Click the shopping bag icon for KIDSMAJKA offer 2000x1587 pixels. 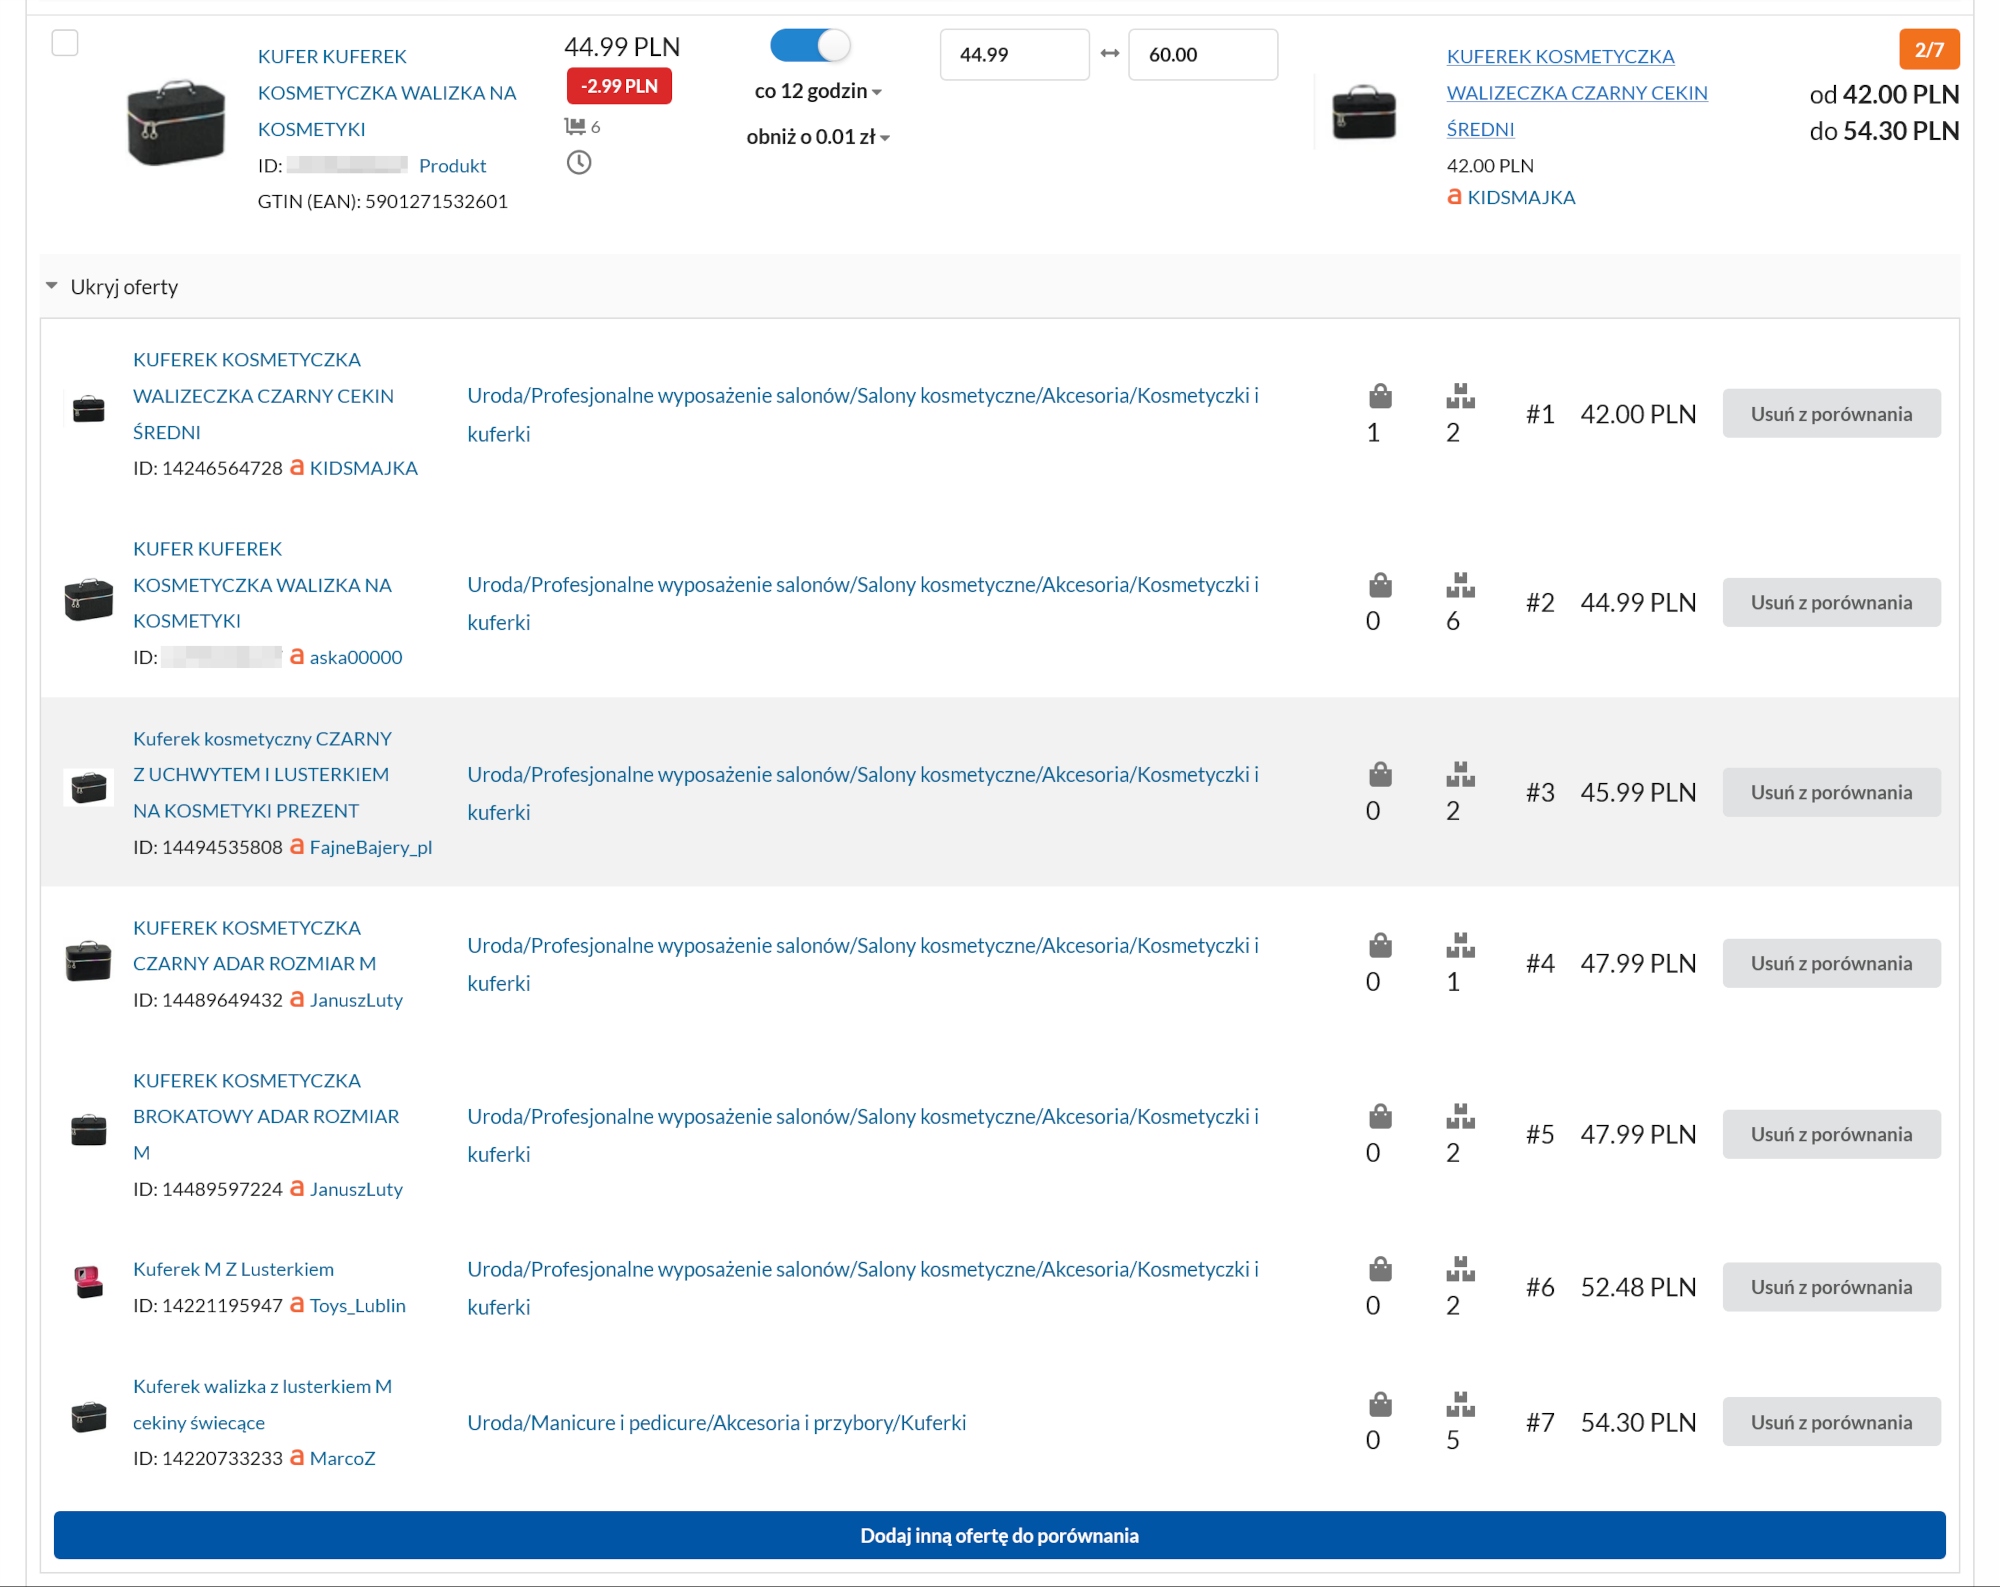point(1380,396)
